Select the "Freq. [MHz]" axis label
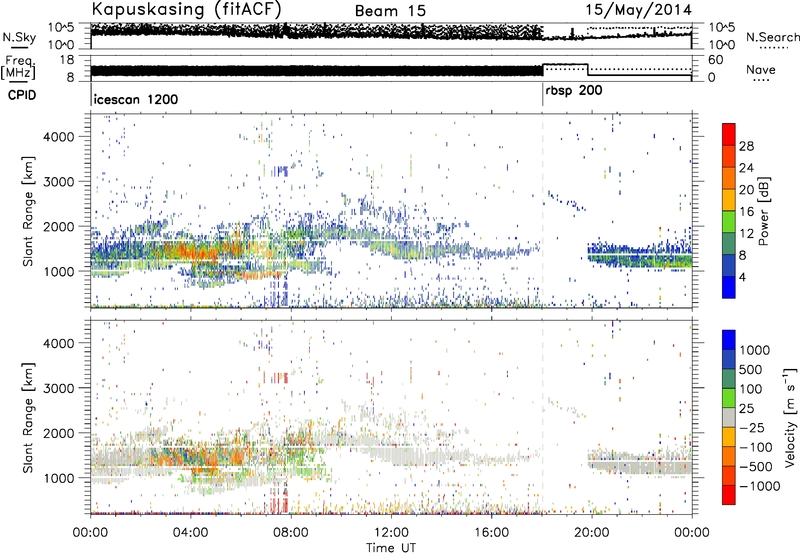The image size is (800, 554). click(18, 67)
